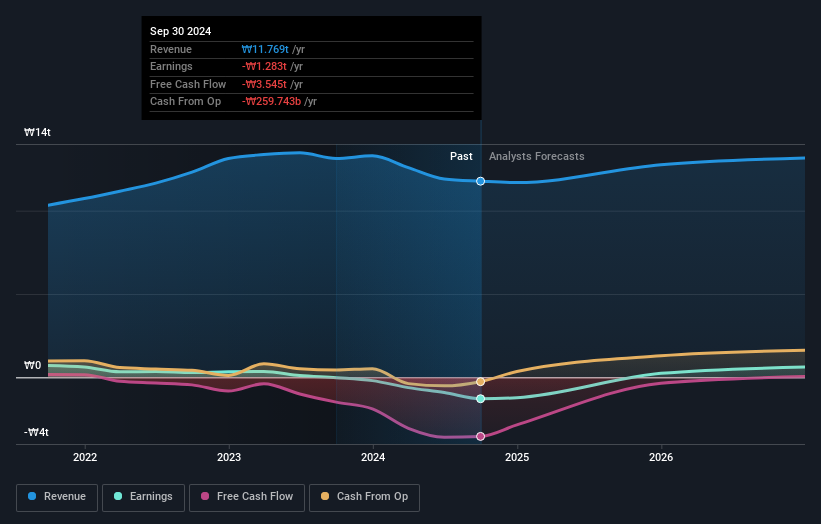The width and height of the screenshot is (821, 524).
Task: Click the Cash From Op label in tooltip
Action: pos(185,102)
